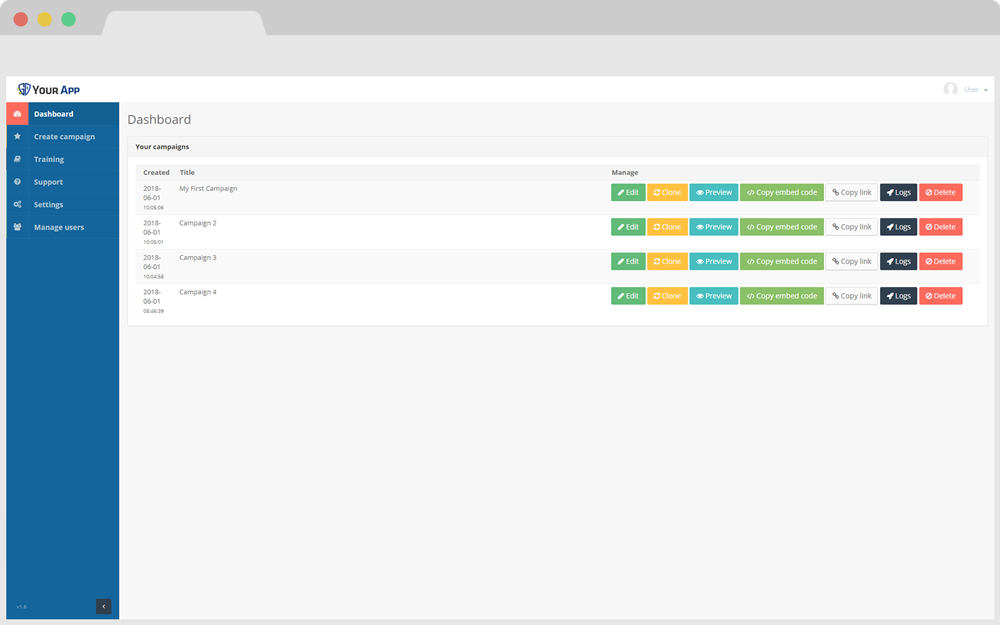The width and height of the screenshot is (1000, 625).
Task: Collapse the sidebar with the arrow toggle
Action: (x=104, y=606)
